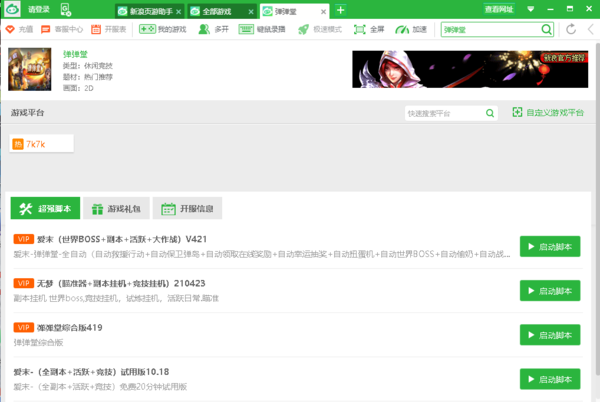This screenshot has width=600, height=402.
Task: Close the 弹弹堂 tab
Action: (x=323, y=12)
